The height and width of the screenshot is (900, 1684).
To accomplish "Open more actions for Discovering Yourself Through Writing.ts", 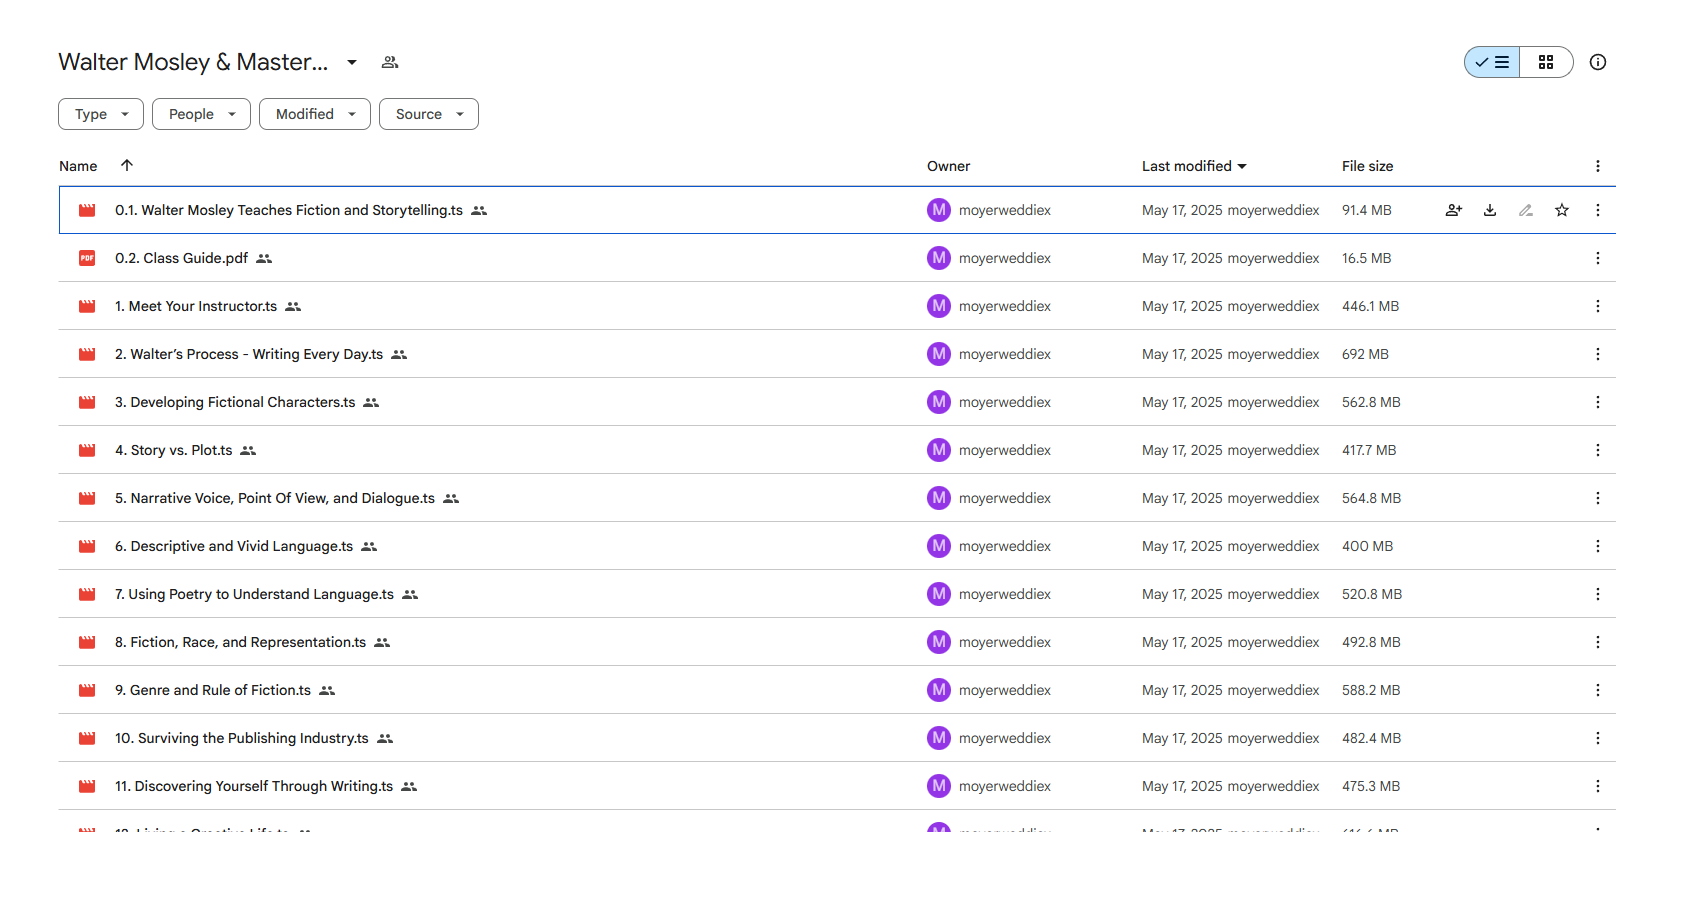I will coord(1598,786).
